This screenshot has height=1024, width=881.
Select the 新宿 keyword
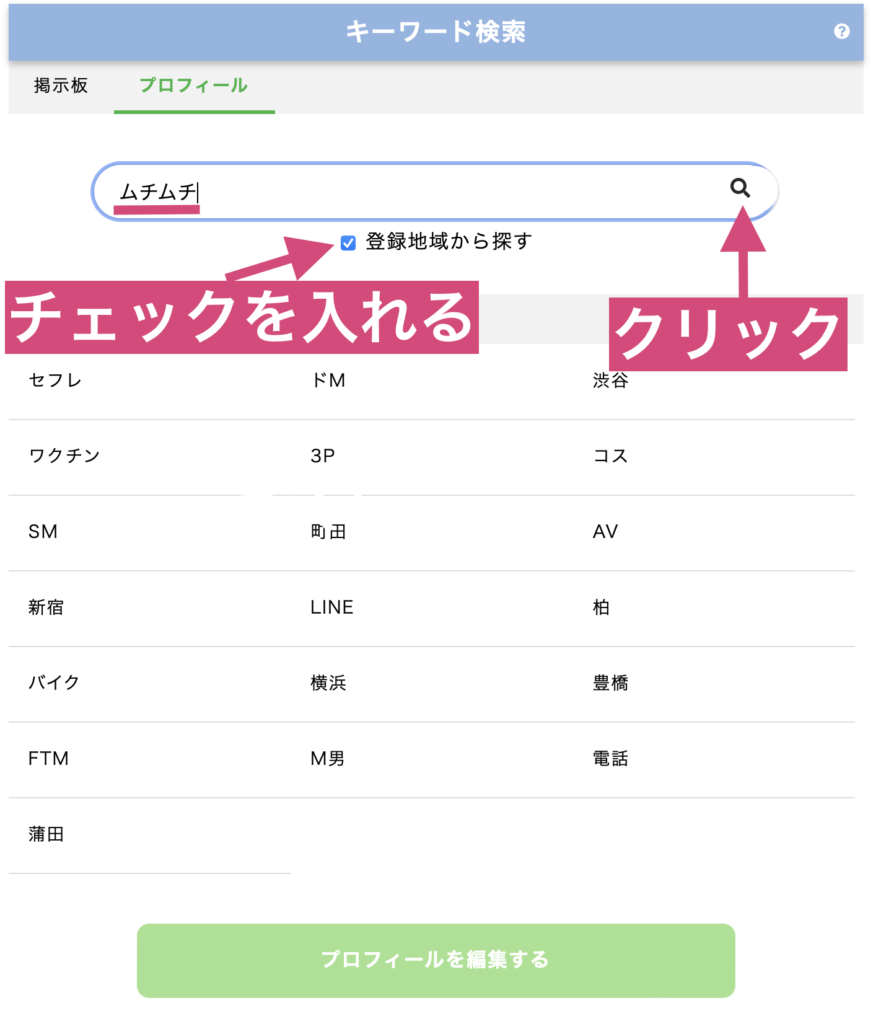pyautogui.click(x=47, y=607)
